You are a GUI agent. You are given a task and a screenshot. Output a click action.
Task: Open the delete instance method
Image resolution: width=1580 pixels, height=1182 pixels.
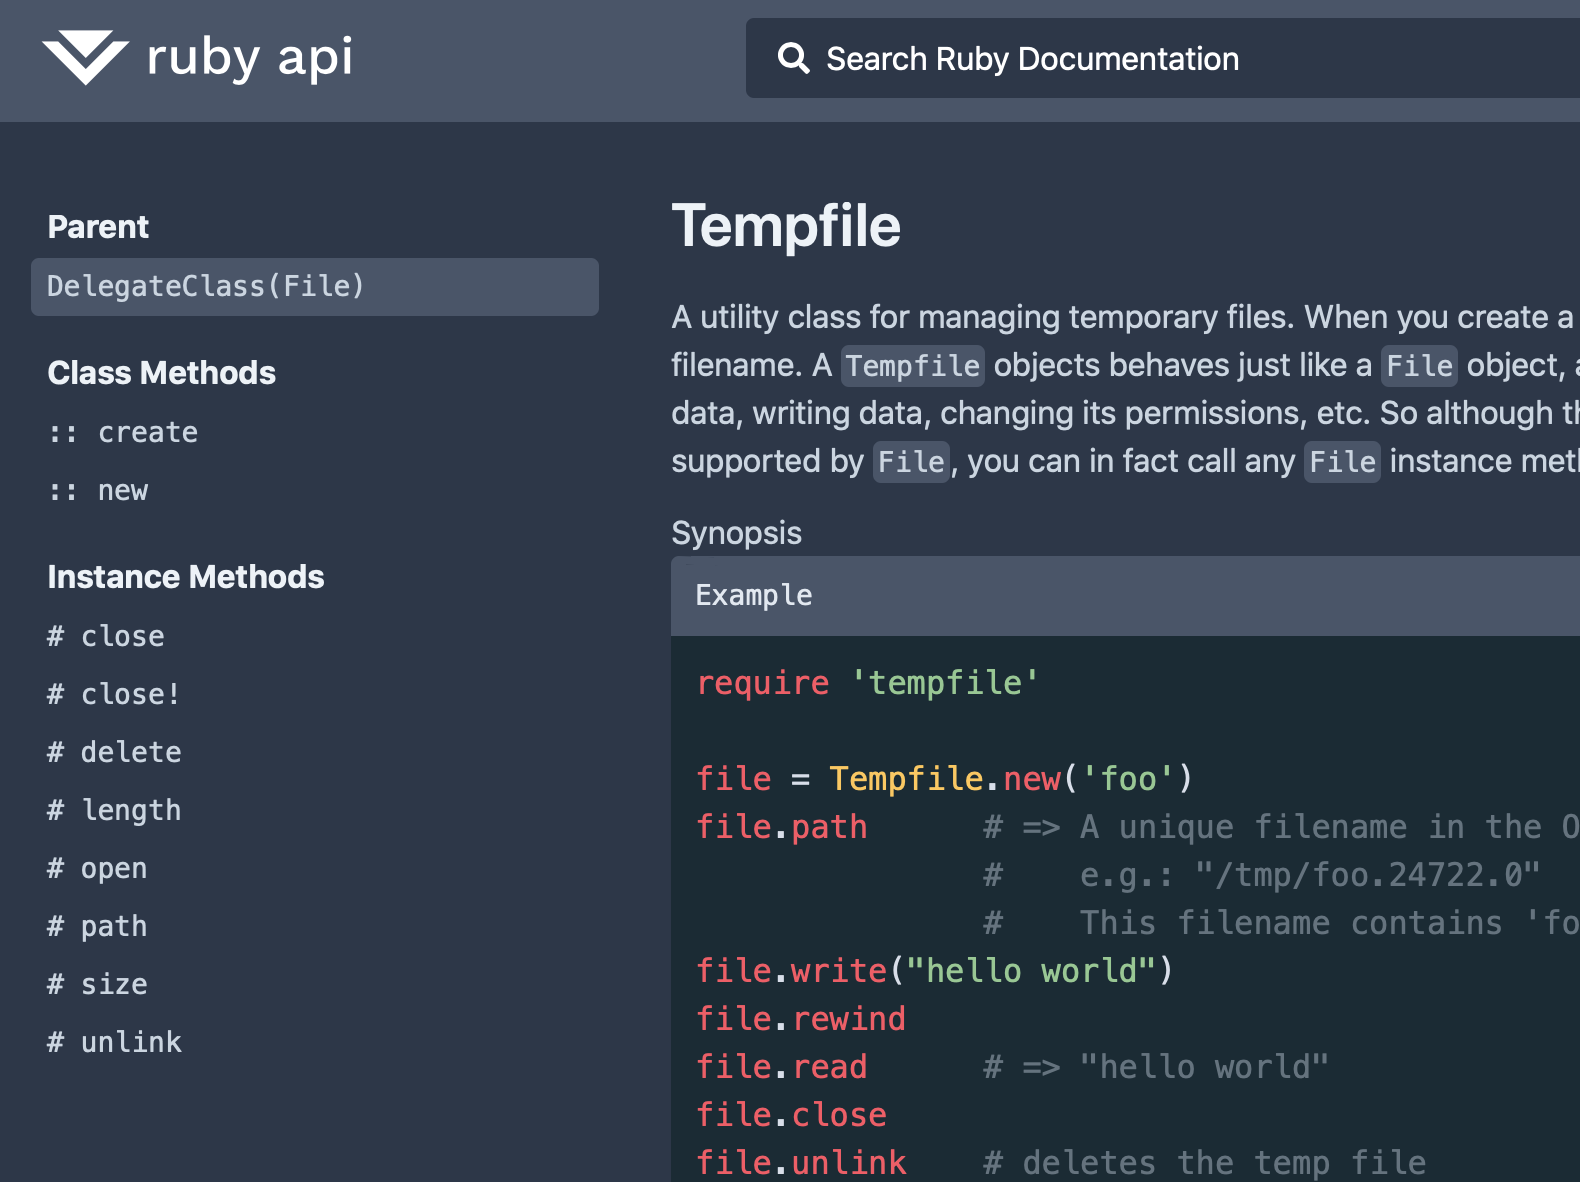pos(114,752)
